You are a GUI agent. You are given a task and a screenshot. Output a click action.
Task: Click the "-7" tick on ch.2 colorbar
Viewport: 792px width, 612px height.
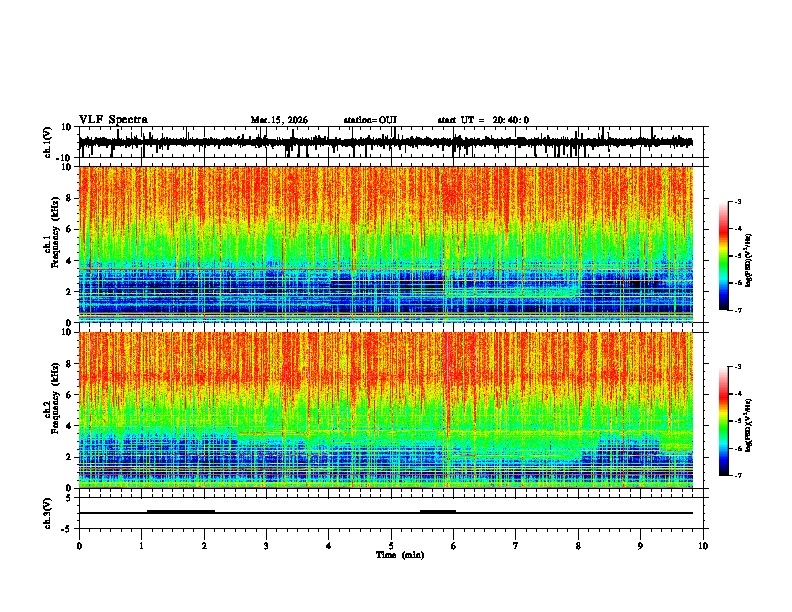coord(737,475)
